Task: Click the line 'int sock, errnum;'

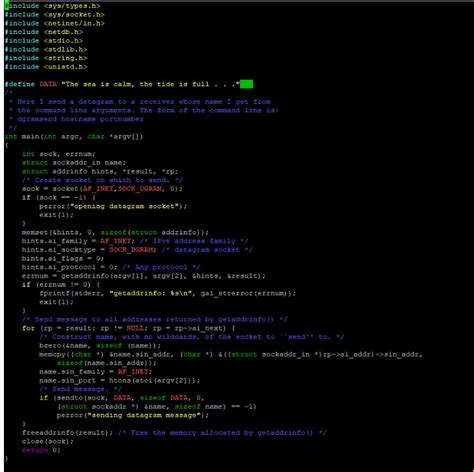Action: coord(59,154)
